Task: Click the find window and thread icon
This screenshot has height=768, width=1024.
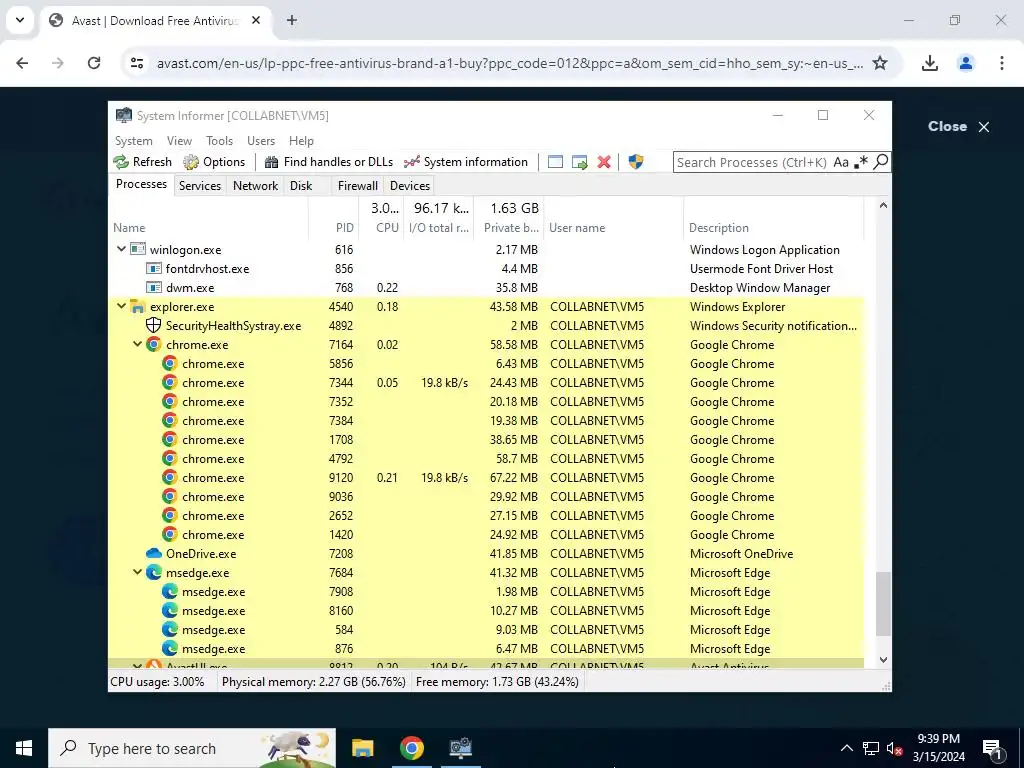Action: 580,162
